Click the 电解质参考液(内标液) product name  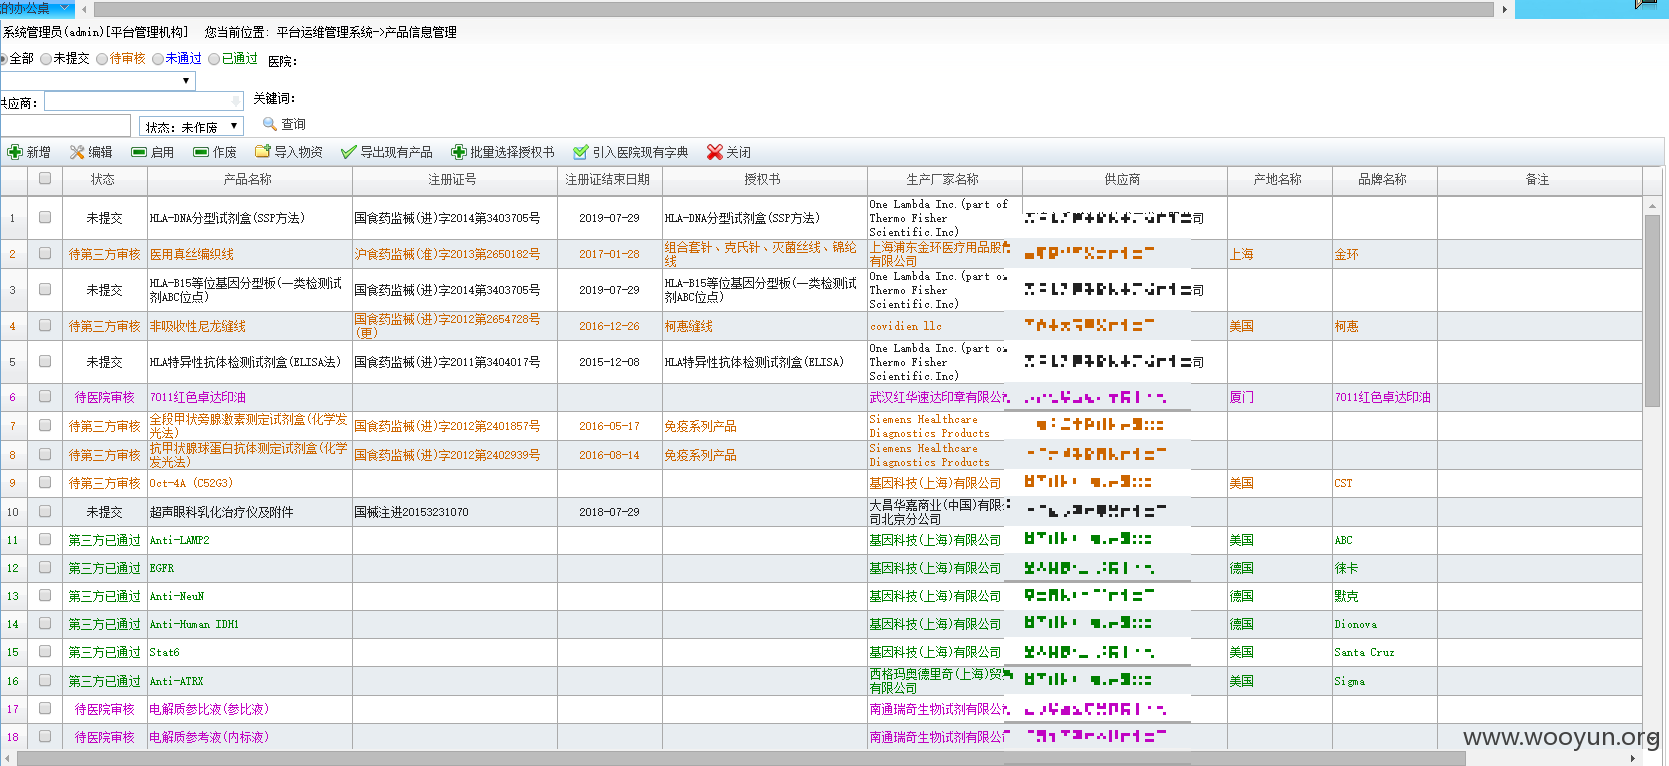pos(209,737)
